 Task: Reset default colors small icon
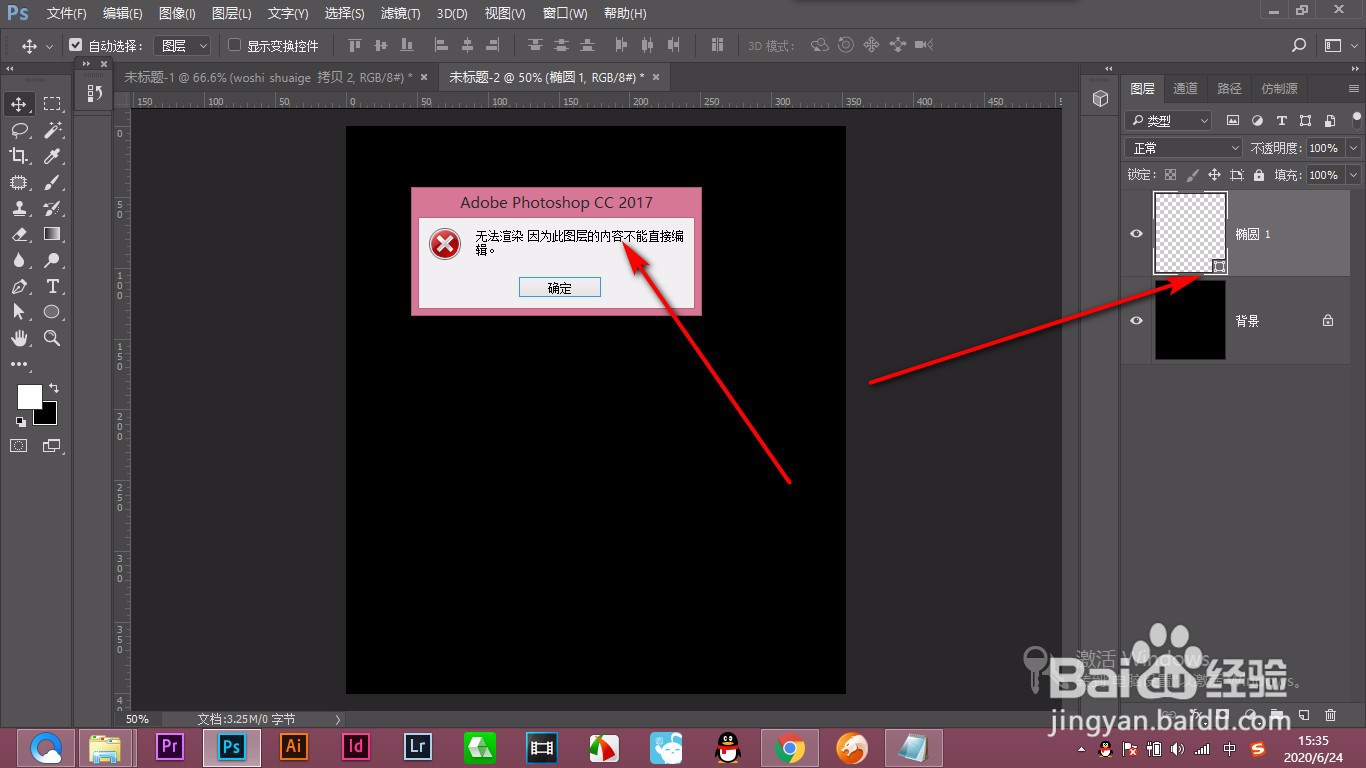(21, 422)
